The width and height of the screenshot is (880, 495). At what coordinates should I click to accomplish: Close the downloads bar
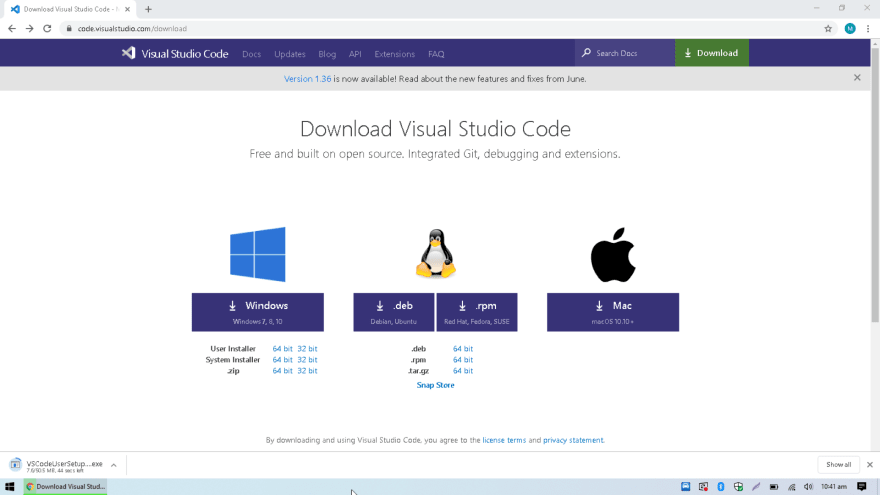coord(869,465)
